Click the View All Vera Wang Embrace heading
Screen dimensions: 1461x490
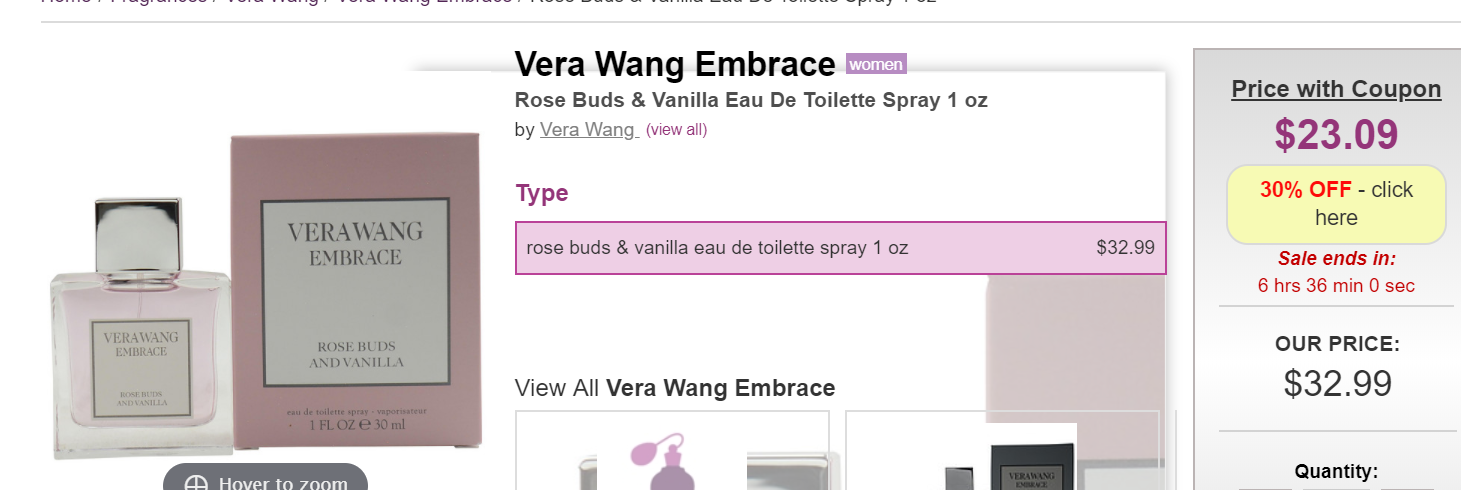(x=674, y=388)
